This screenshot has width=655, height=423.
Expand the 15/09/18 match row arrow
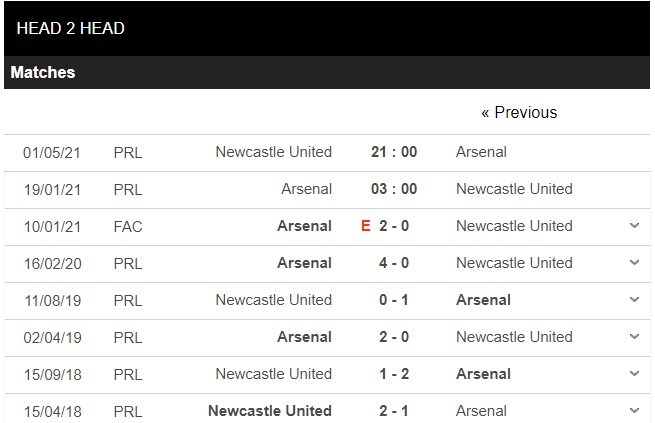pos(634,374)
